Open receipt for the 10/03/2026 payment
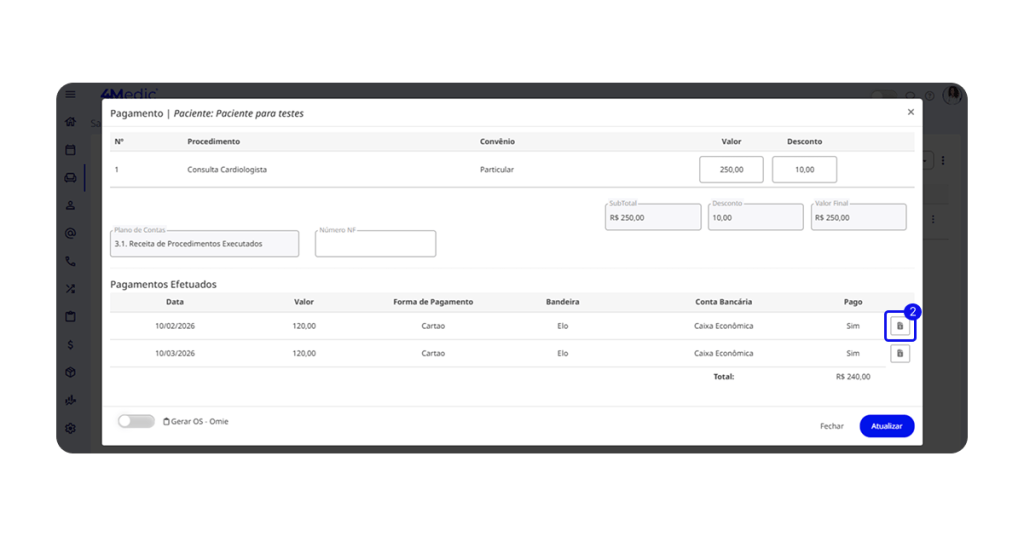Image resolution: width=1024 pixels, height=537 pixels. 900,353
